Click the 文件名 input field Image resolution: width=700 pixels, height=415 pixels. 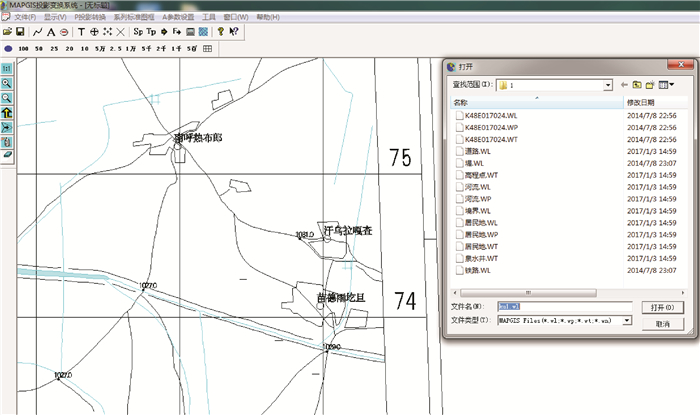coord(565,306)
